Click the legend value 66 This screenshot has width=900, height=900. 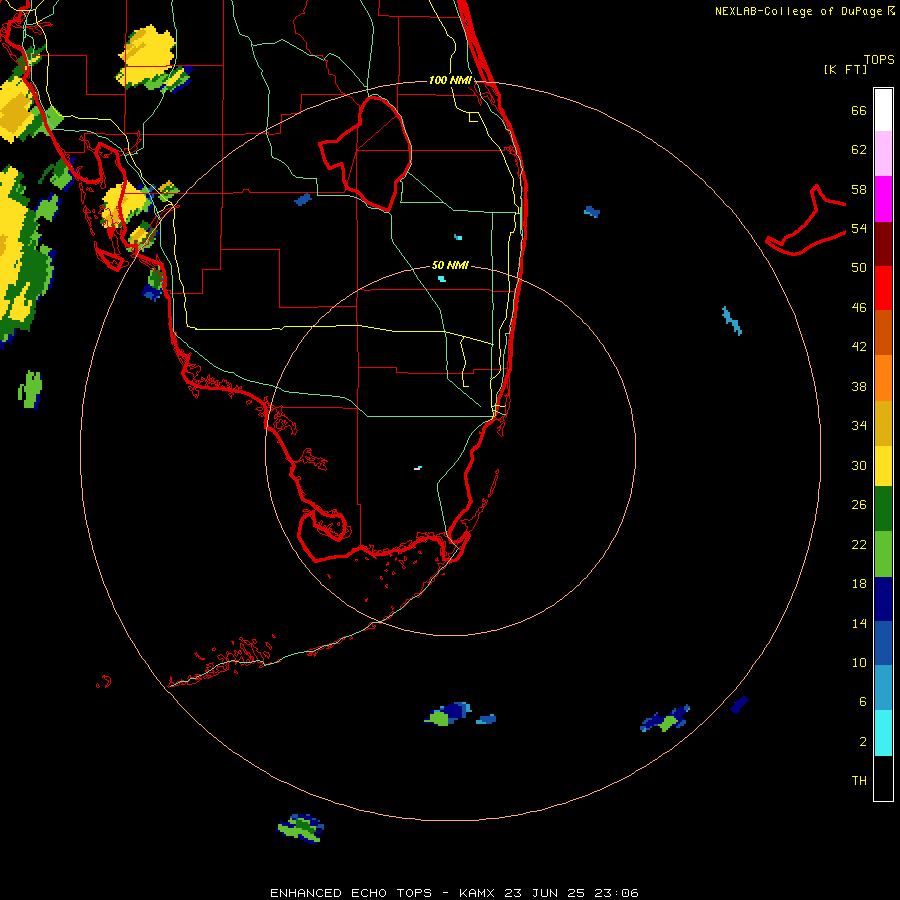pos(859,110)
